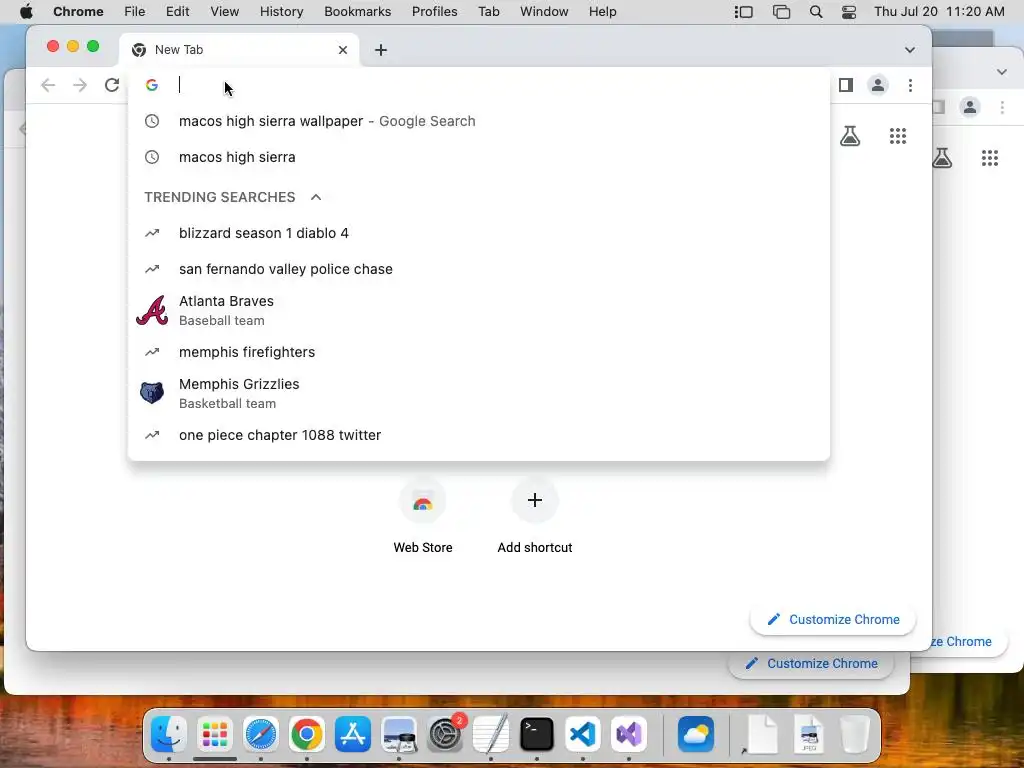1024x768 pixels.
Task: Open the Bookmarks menu
Action: point(357,12)
